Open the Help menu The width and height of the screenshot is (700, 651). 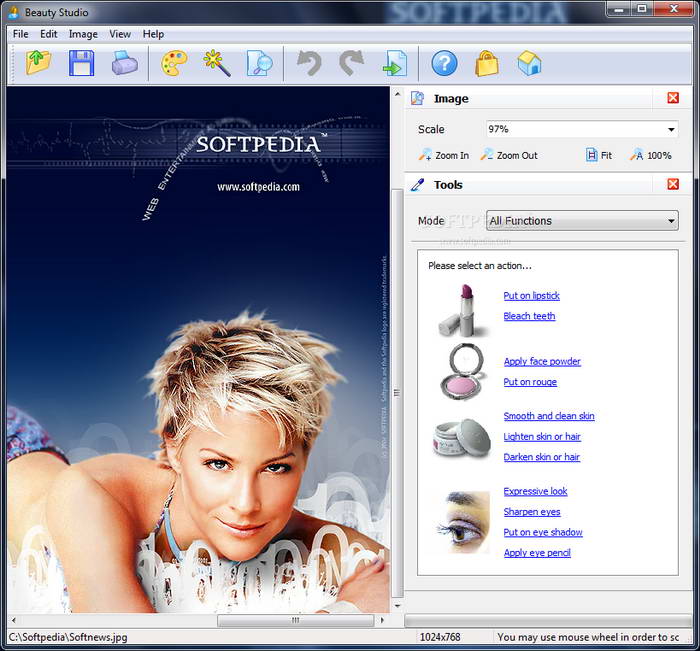tap(153, 34)
